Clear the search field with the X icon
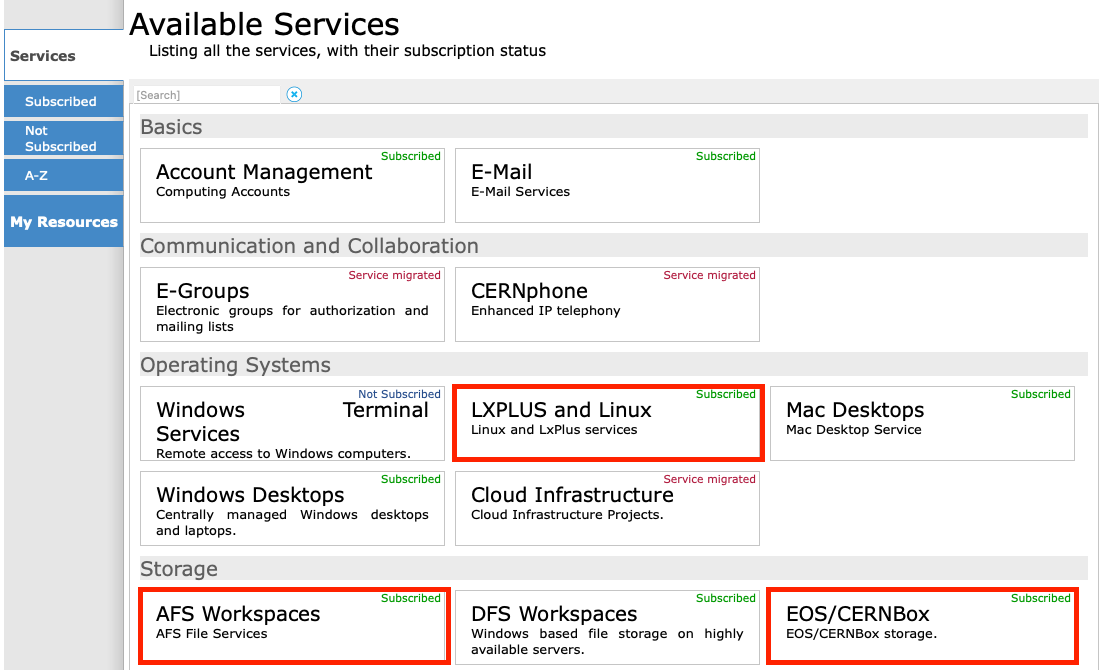 pyautogui.click(x=294, y=94)
